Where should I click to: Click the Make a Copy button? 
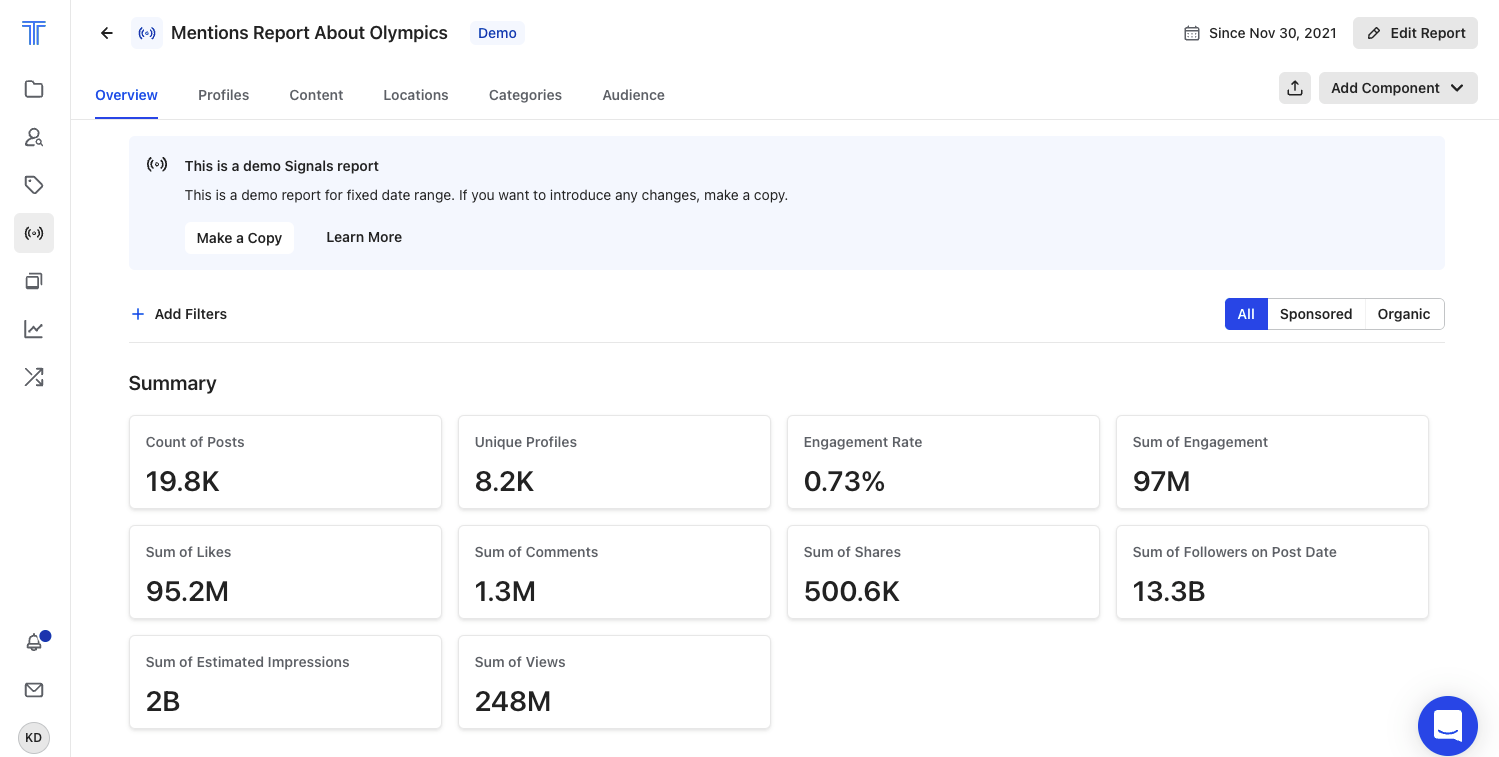point(239,238)
